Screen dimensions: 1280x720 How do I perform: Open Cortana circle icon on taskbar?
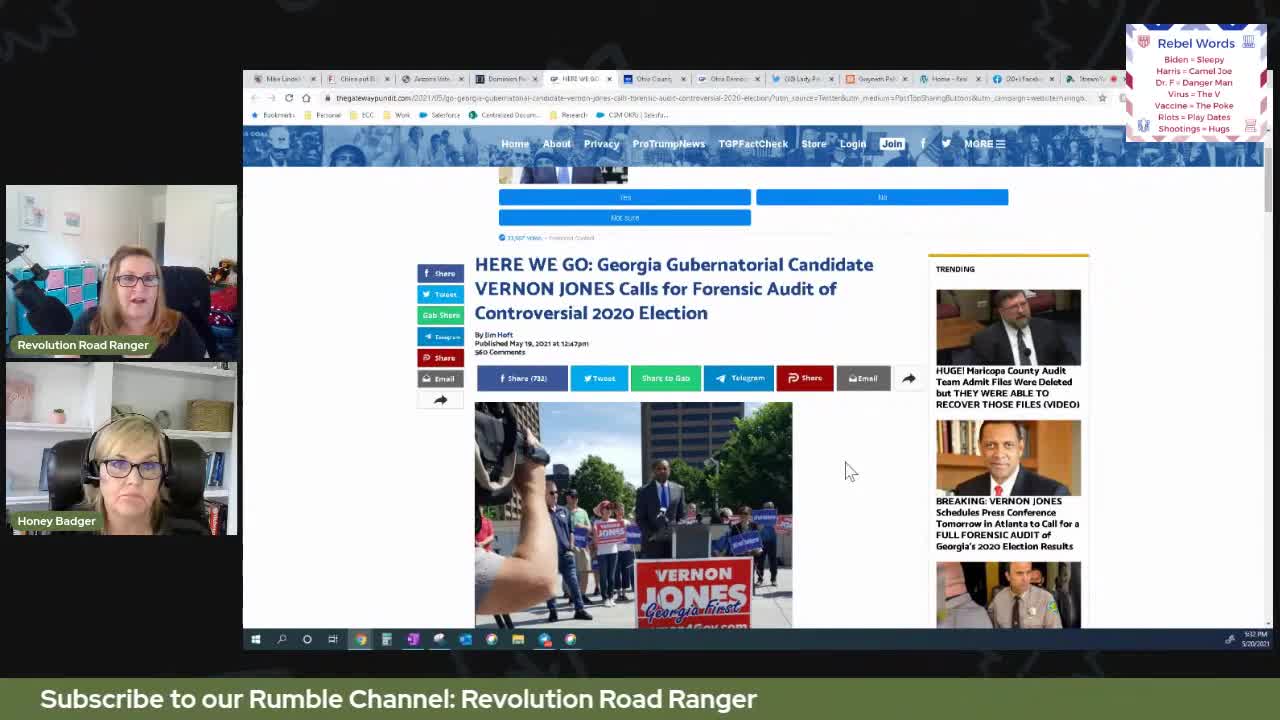pos(307,639)
